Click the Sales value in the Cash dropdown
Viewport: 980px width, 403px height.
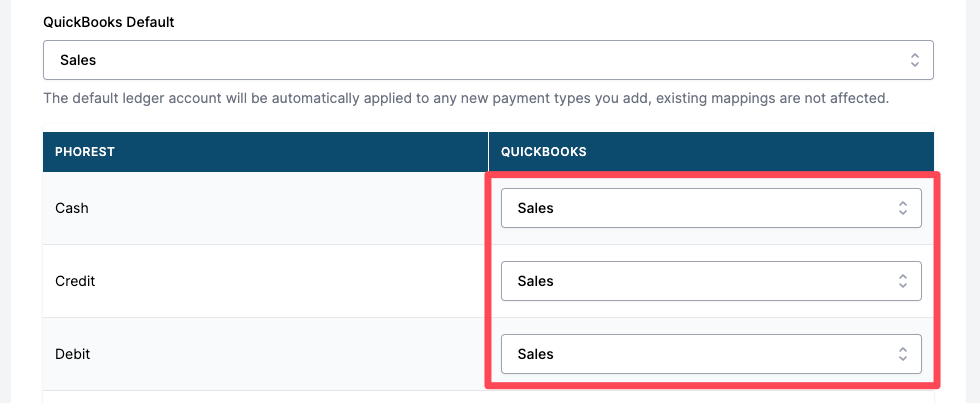coord(535,208)
